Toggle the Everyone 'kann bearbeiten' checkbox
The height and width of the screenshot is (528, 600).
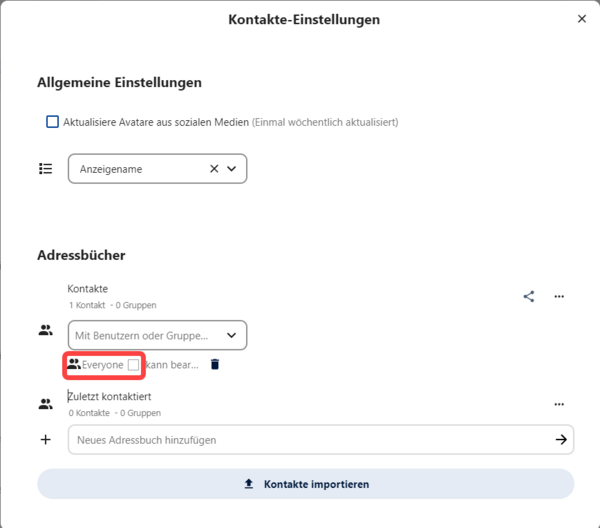click(134, 365)
